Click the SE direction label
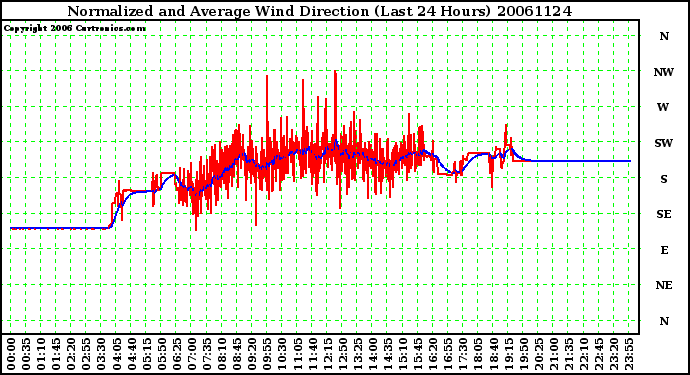 (664, 214)
